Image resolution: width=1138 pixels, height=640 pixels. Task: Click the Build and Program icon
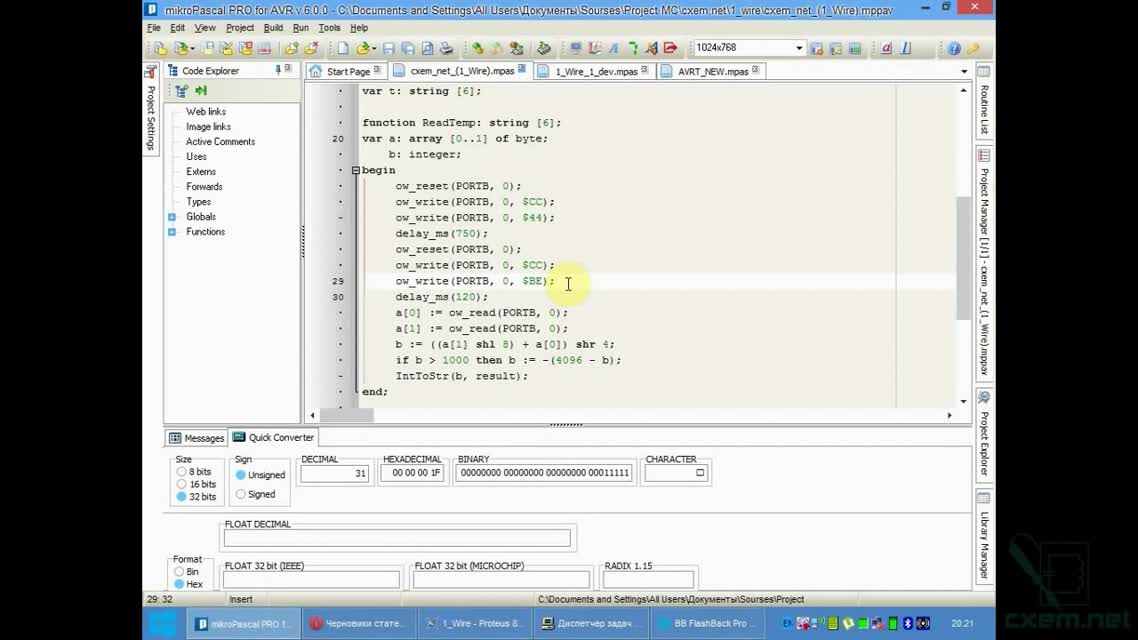coord(517,48)
